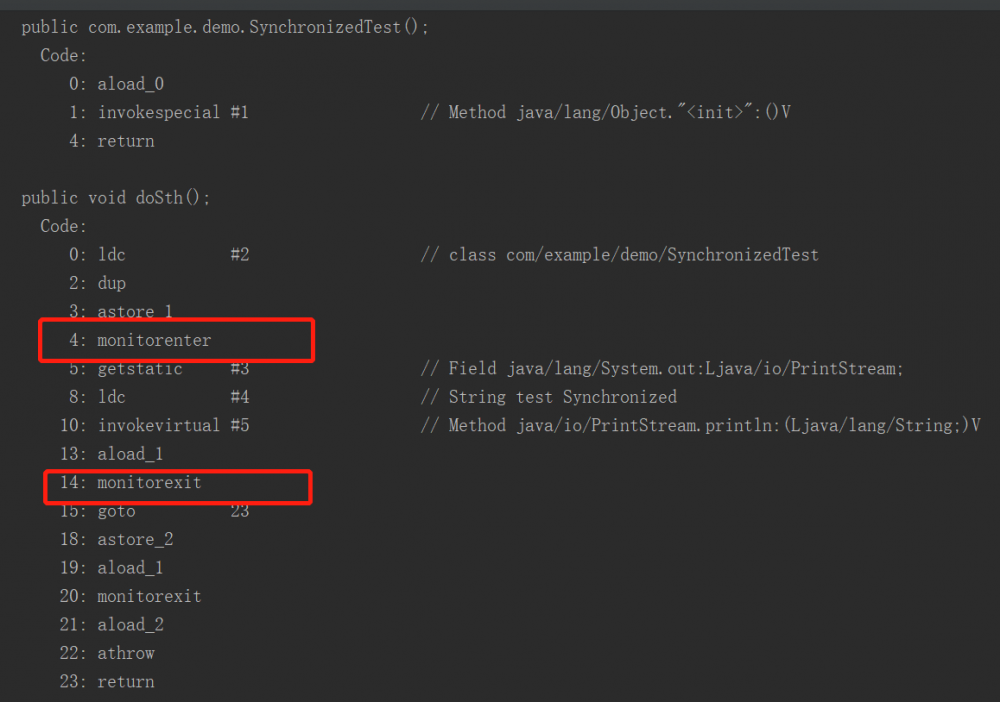Click the PrintStream.println method comment
1000x702 pixels.
701,426
